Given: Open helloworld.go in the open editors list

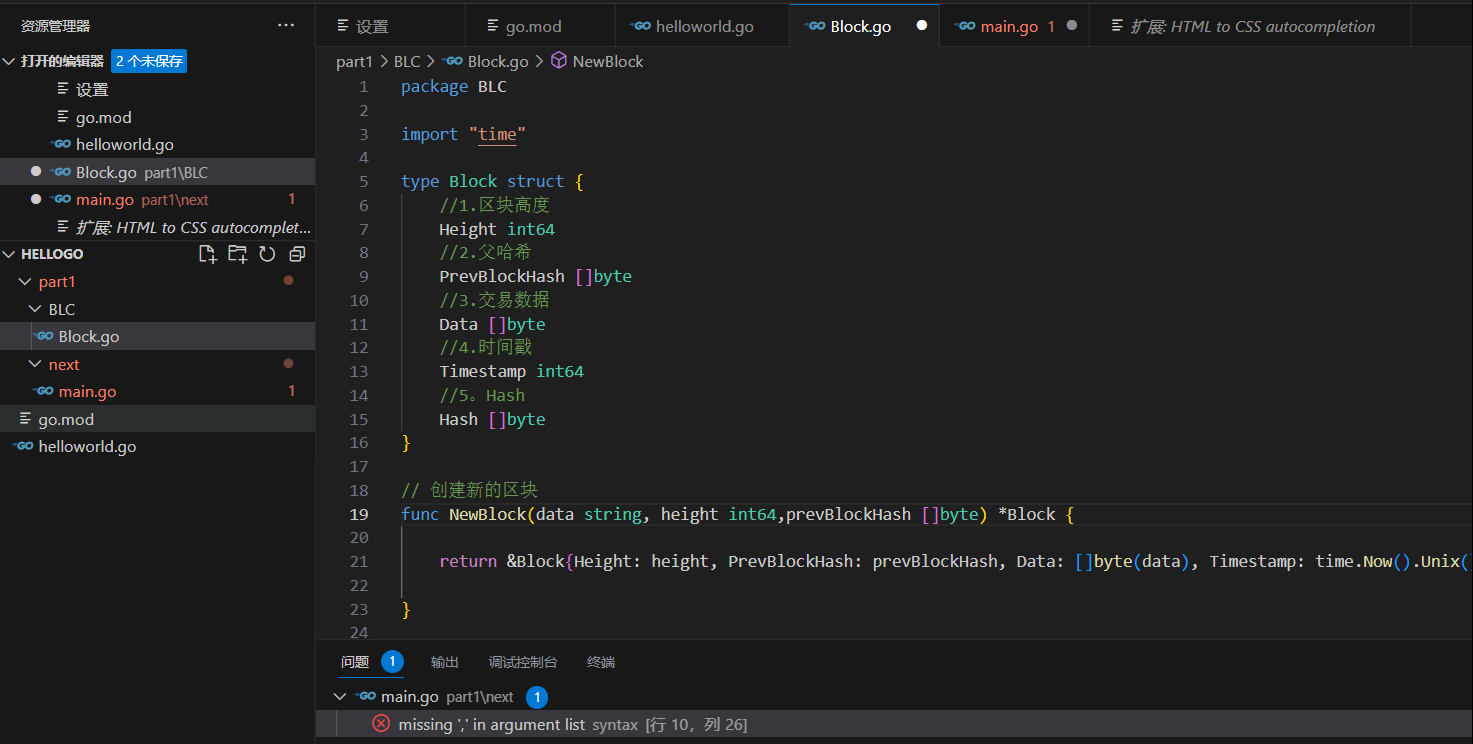Looking at the screenshot, I should pos(157,145).
